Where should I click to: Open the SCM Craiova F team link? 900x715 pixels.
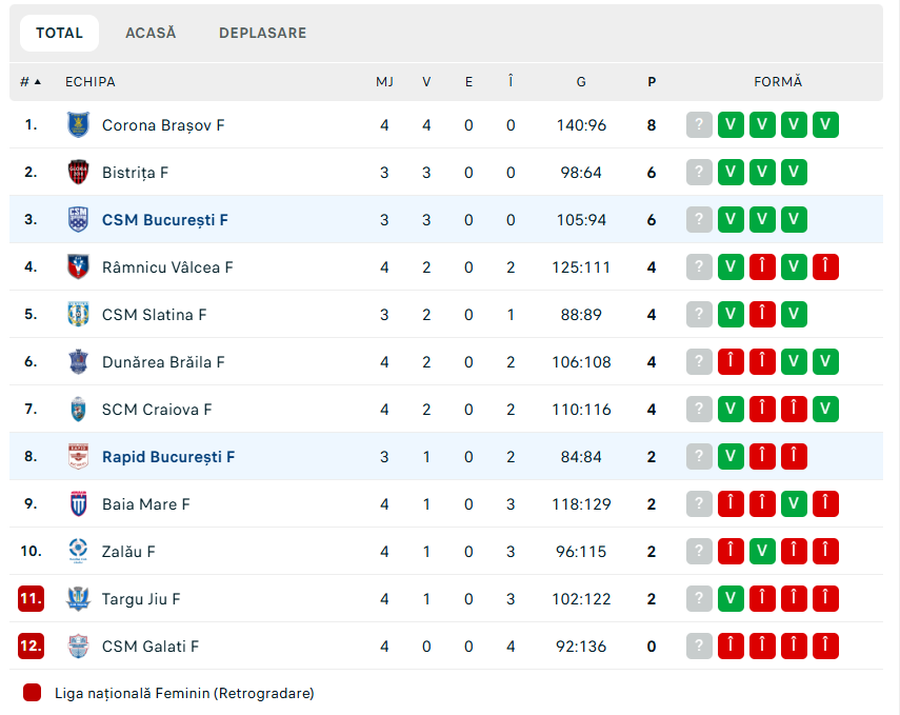pos(157,409)
